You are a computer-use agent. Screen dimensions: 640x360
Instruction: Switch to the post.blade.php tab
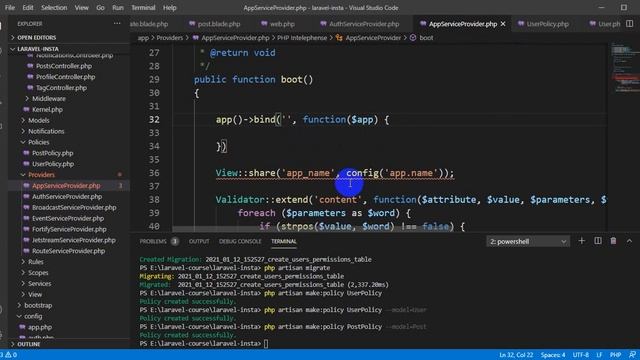(214, 24)
